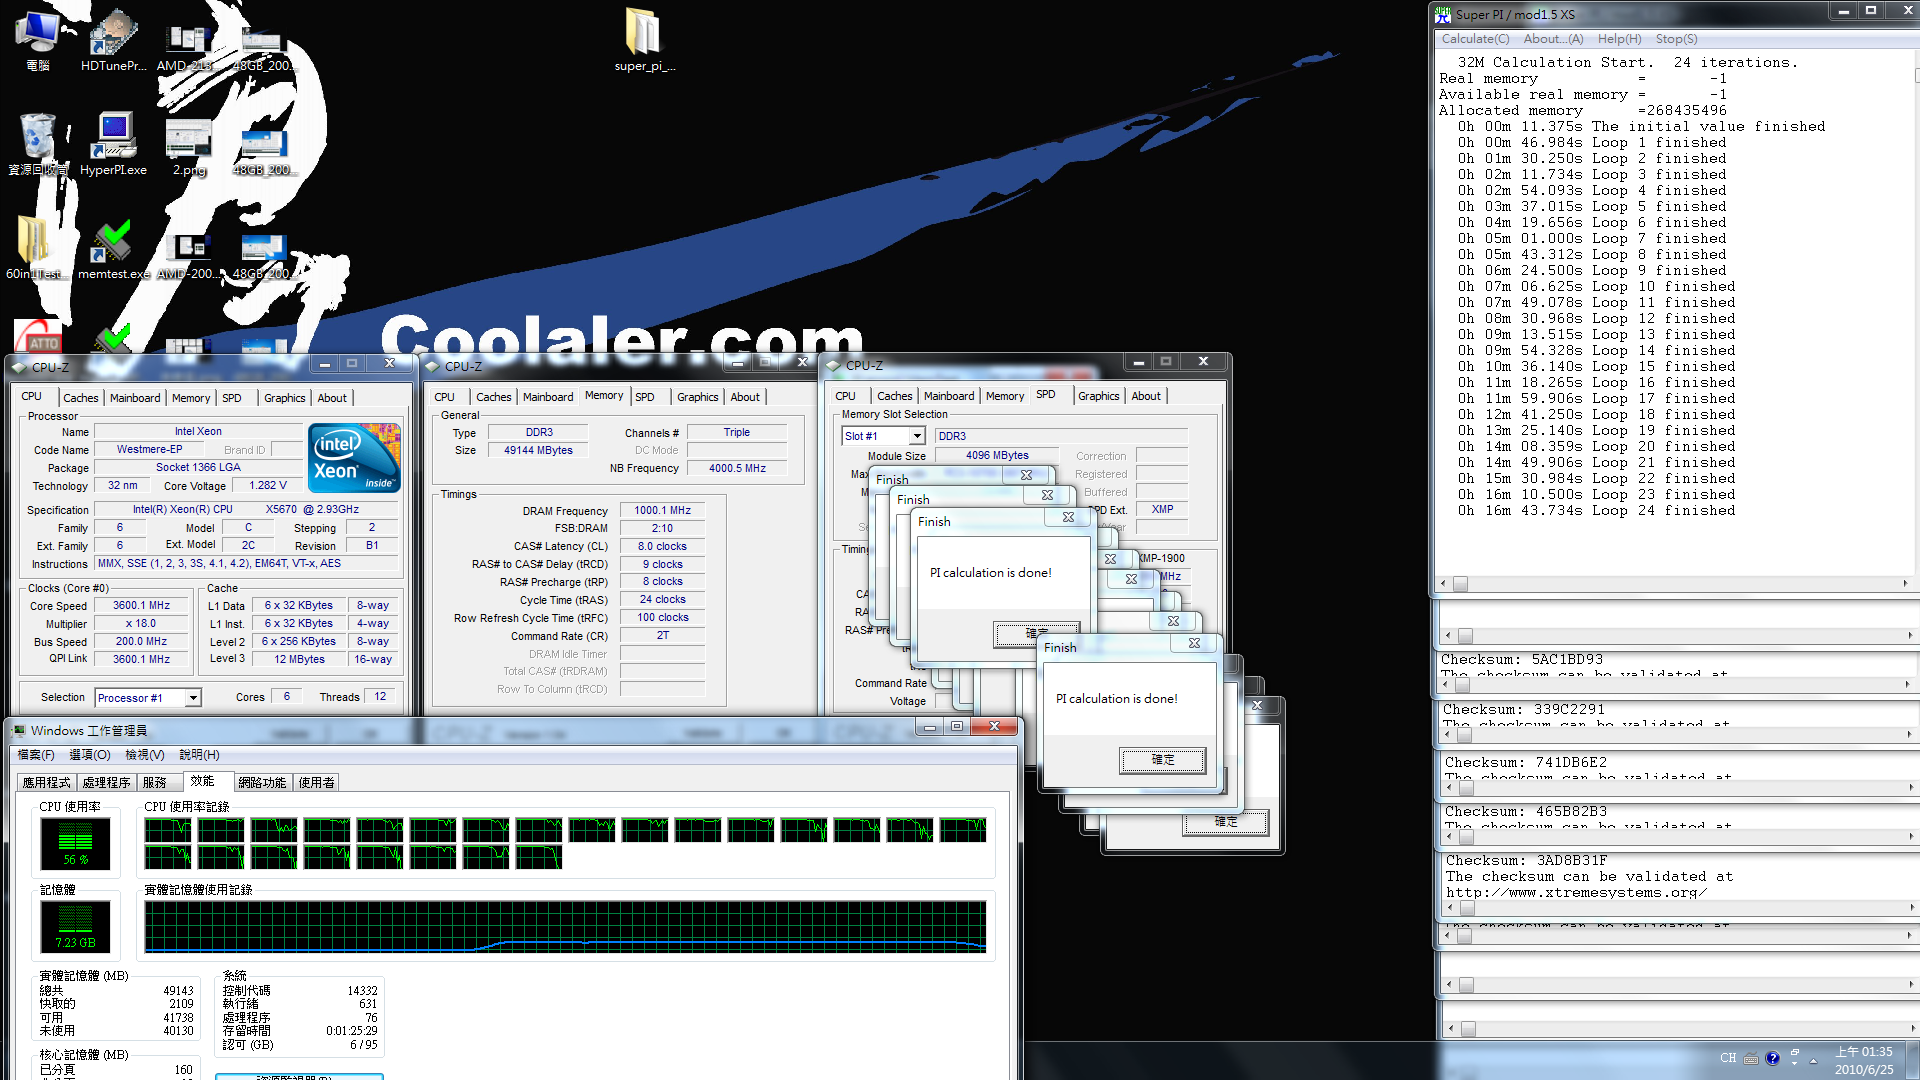
Task: Launch the ATTO benchmark desktop icon
Action: (38, 336)
